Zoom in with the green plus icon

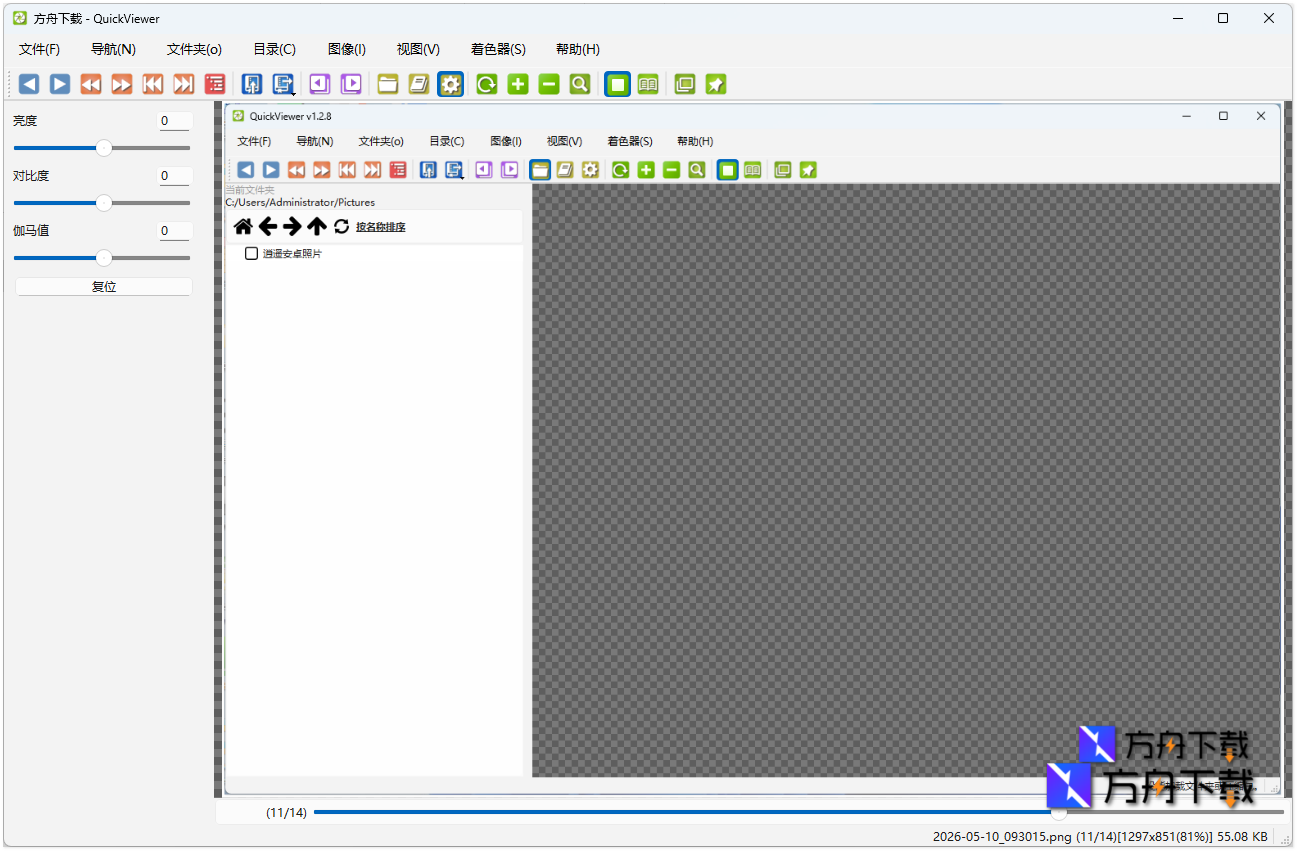point(518,84)
